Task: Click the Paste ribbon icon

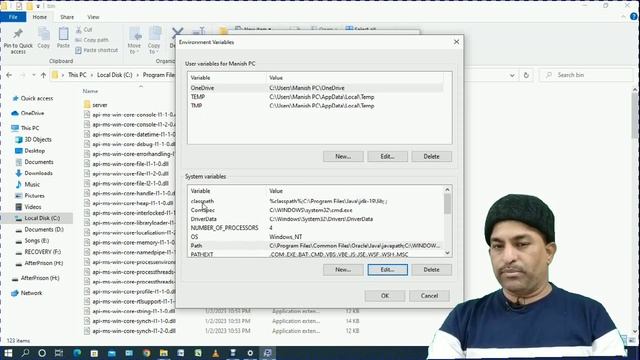Action: pyautogui.click(x=63, y=38)
